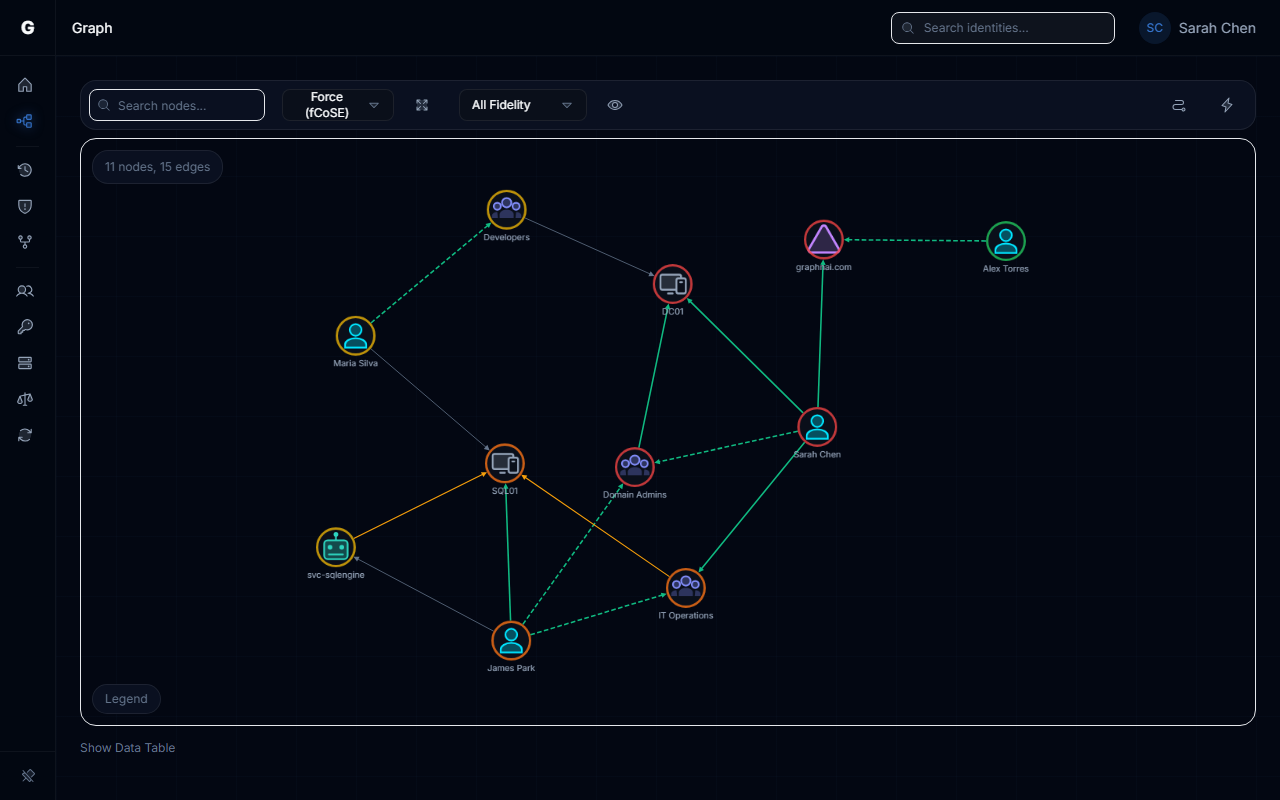
Task: Toggle node visibility with the eye icon
Action: click(615, 104)
